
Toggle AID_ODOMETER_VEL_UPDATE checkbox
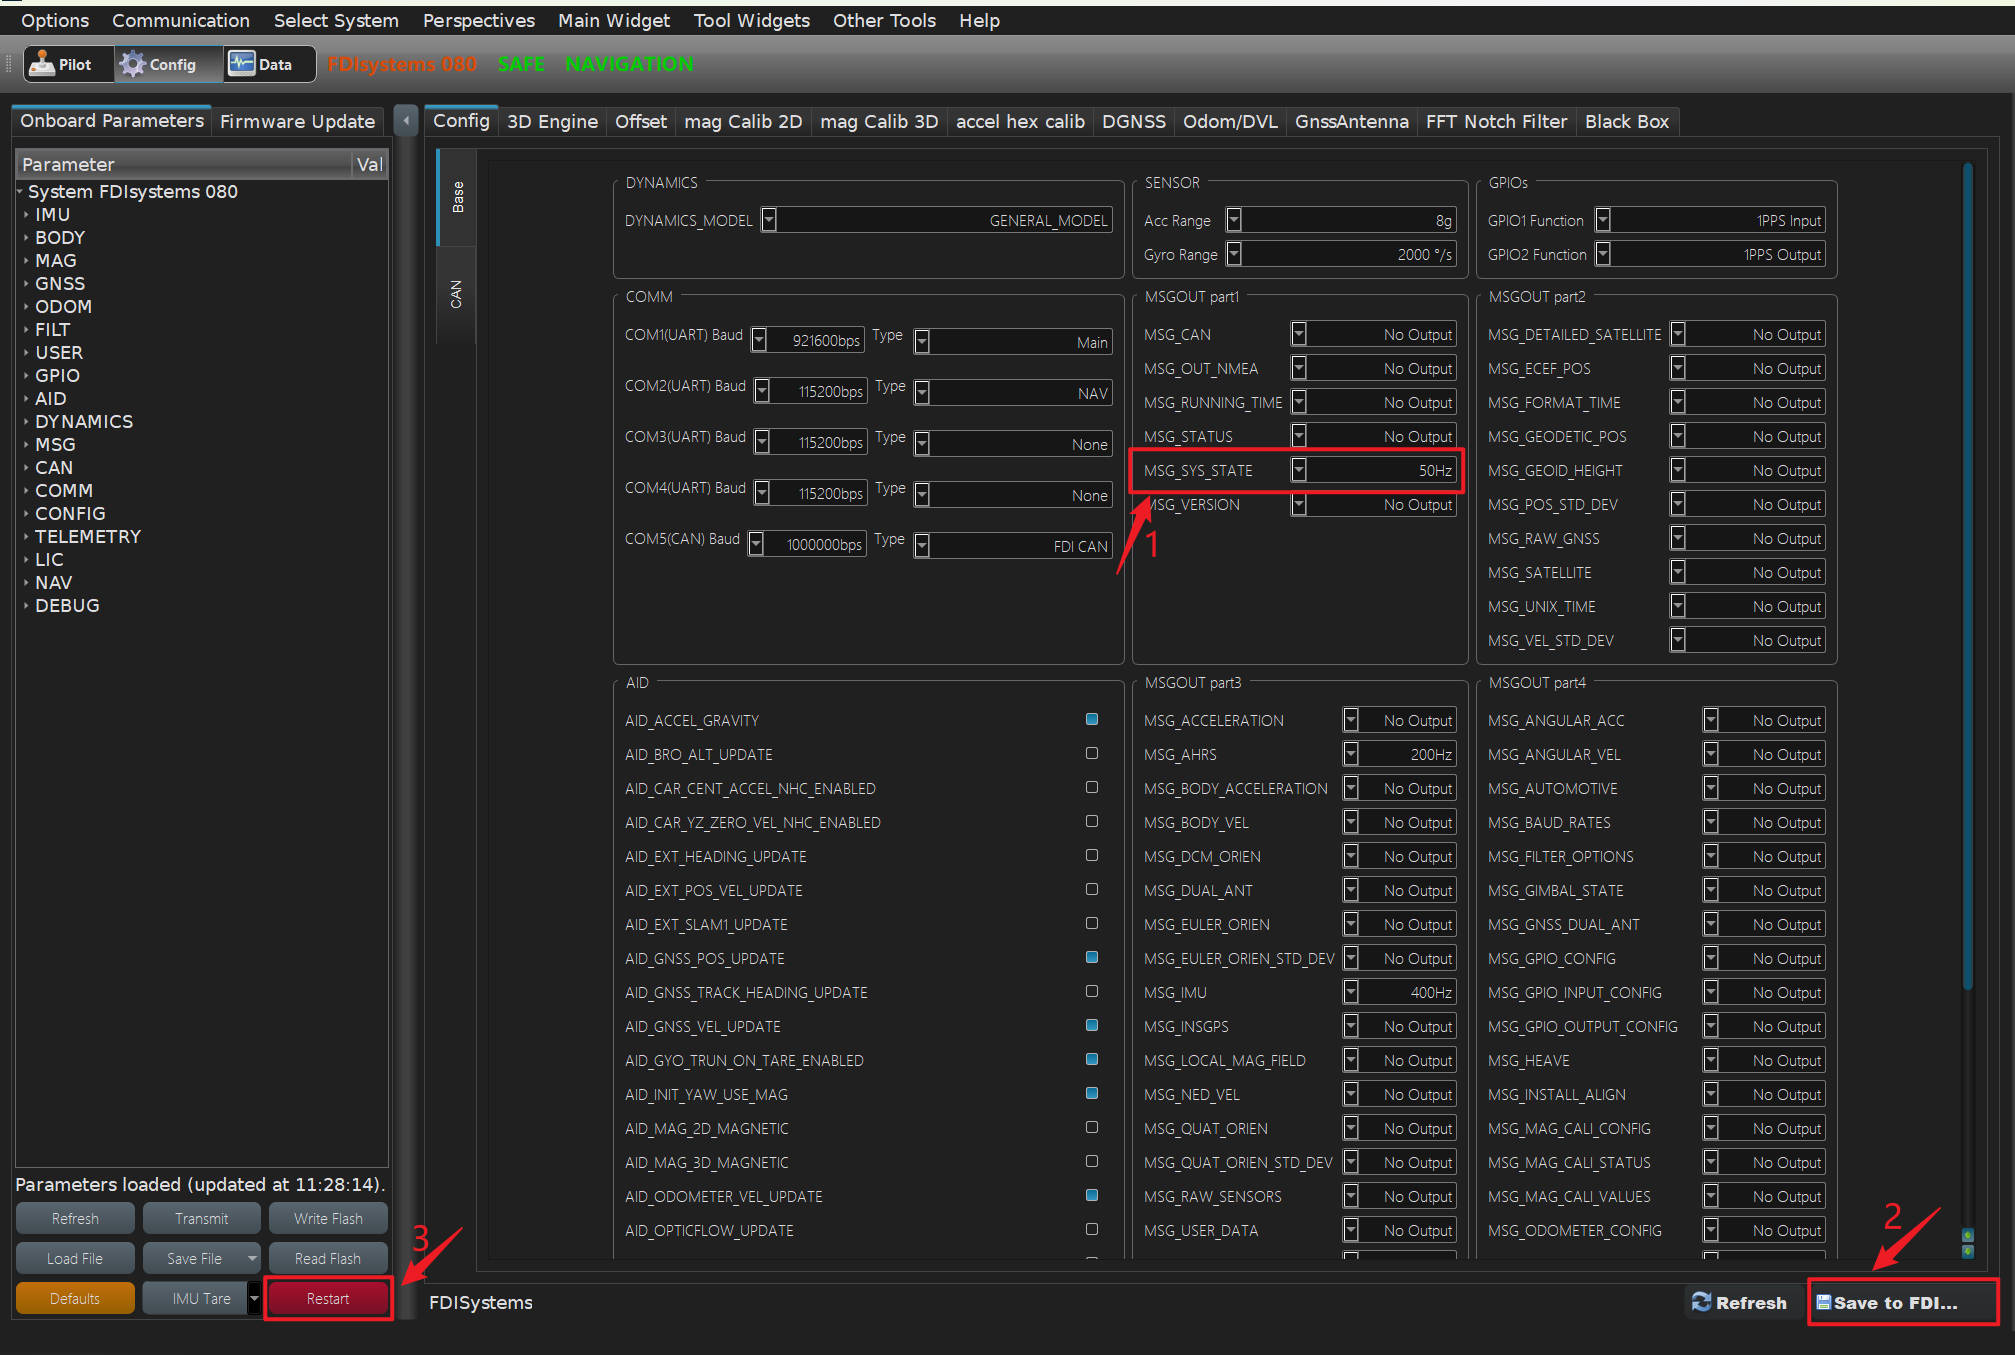click(1092, 1195)
